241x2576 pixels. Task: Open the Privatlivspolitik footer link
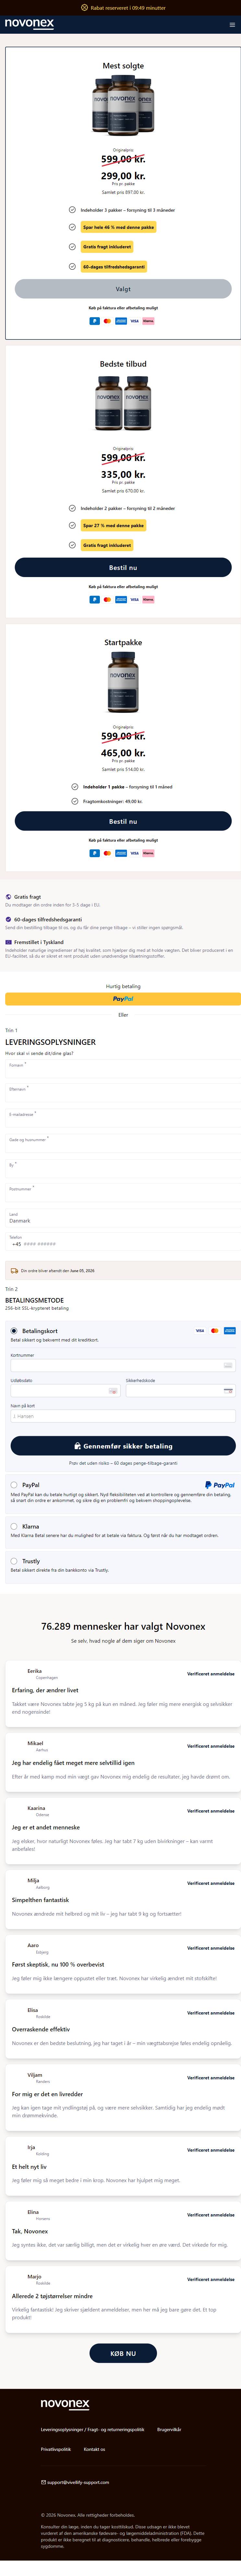pyautogui.click(x=56, y=2449)
